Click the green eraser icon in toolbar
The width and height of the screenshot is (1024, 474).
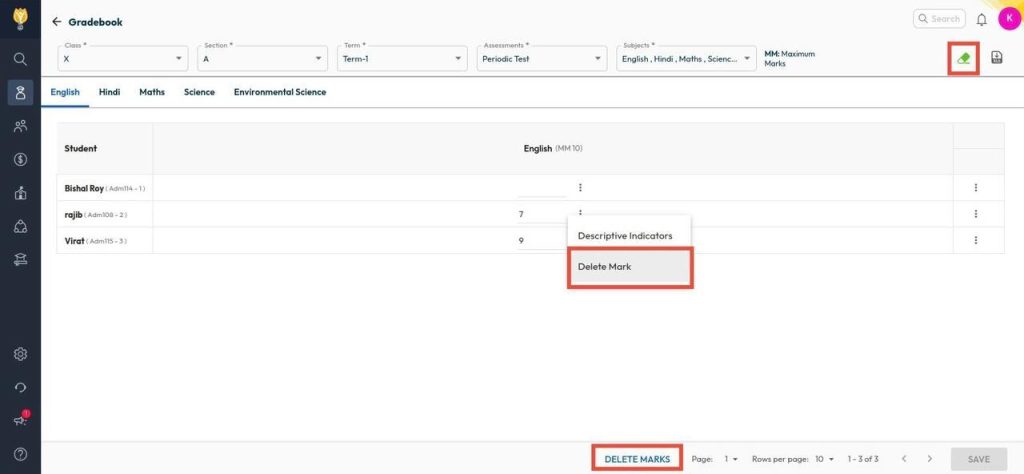pos(963,59)
